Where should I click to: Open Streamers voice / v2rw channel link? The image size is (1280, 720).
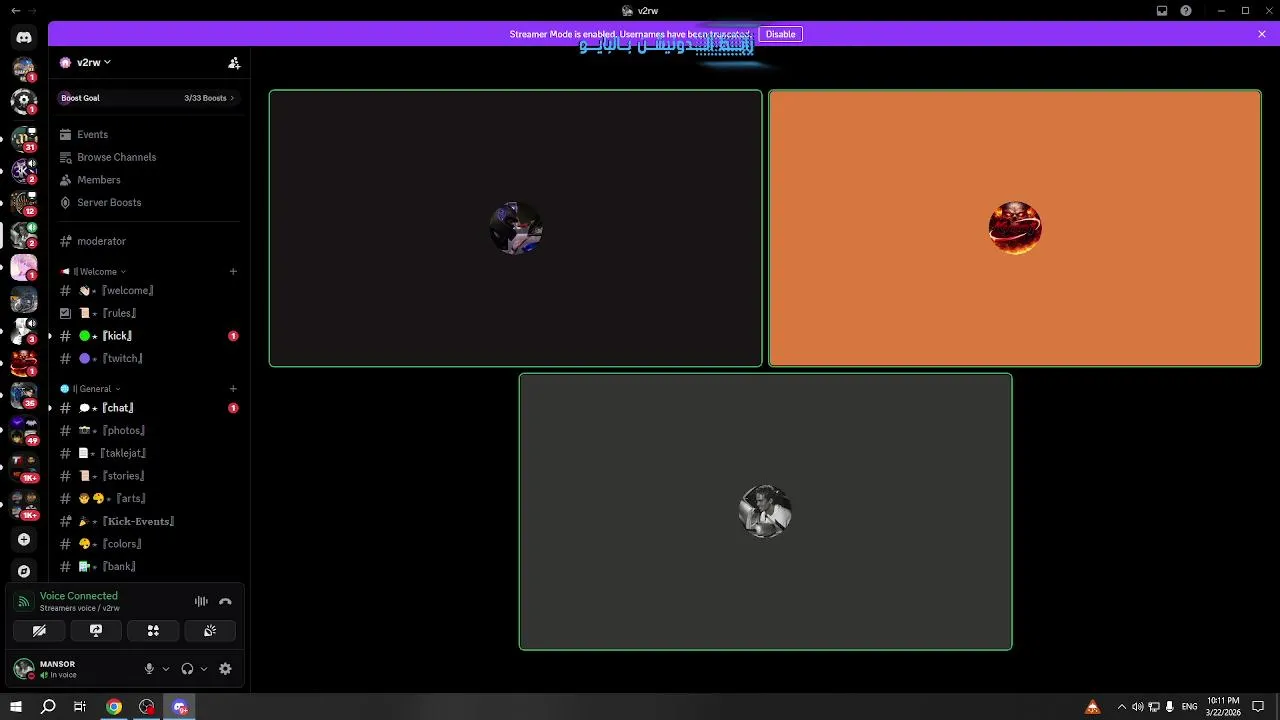pyautogui.click(x=80, y=608)
